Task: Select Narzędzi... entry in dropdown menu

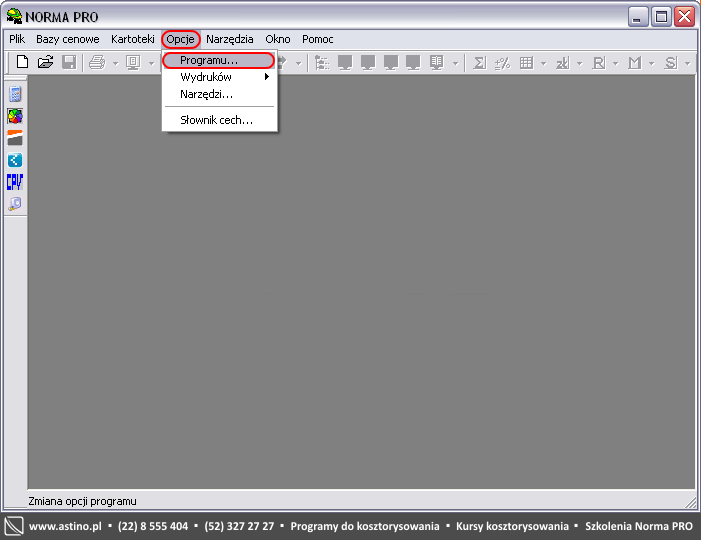Action: click(219, 94)
